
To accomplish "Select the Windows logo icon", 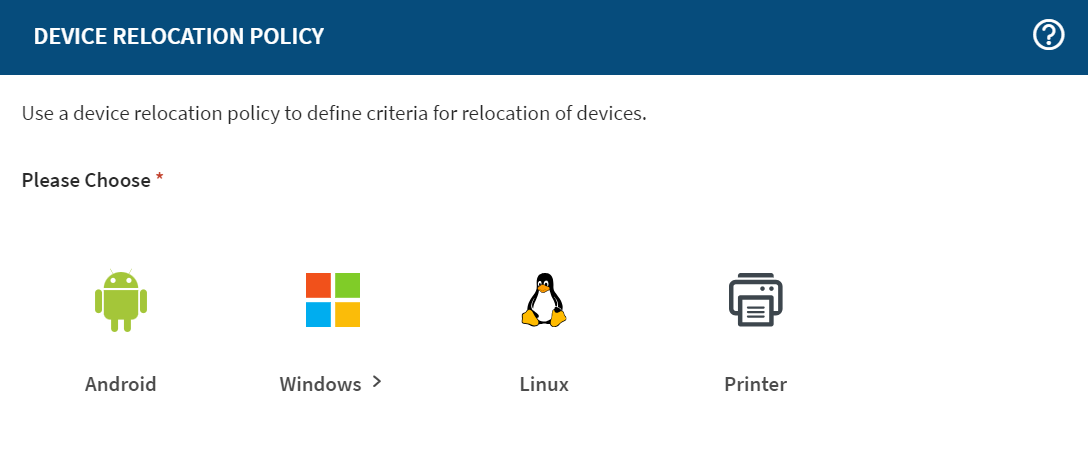I will [333, 300].
